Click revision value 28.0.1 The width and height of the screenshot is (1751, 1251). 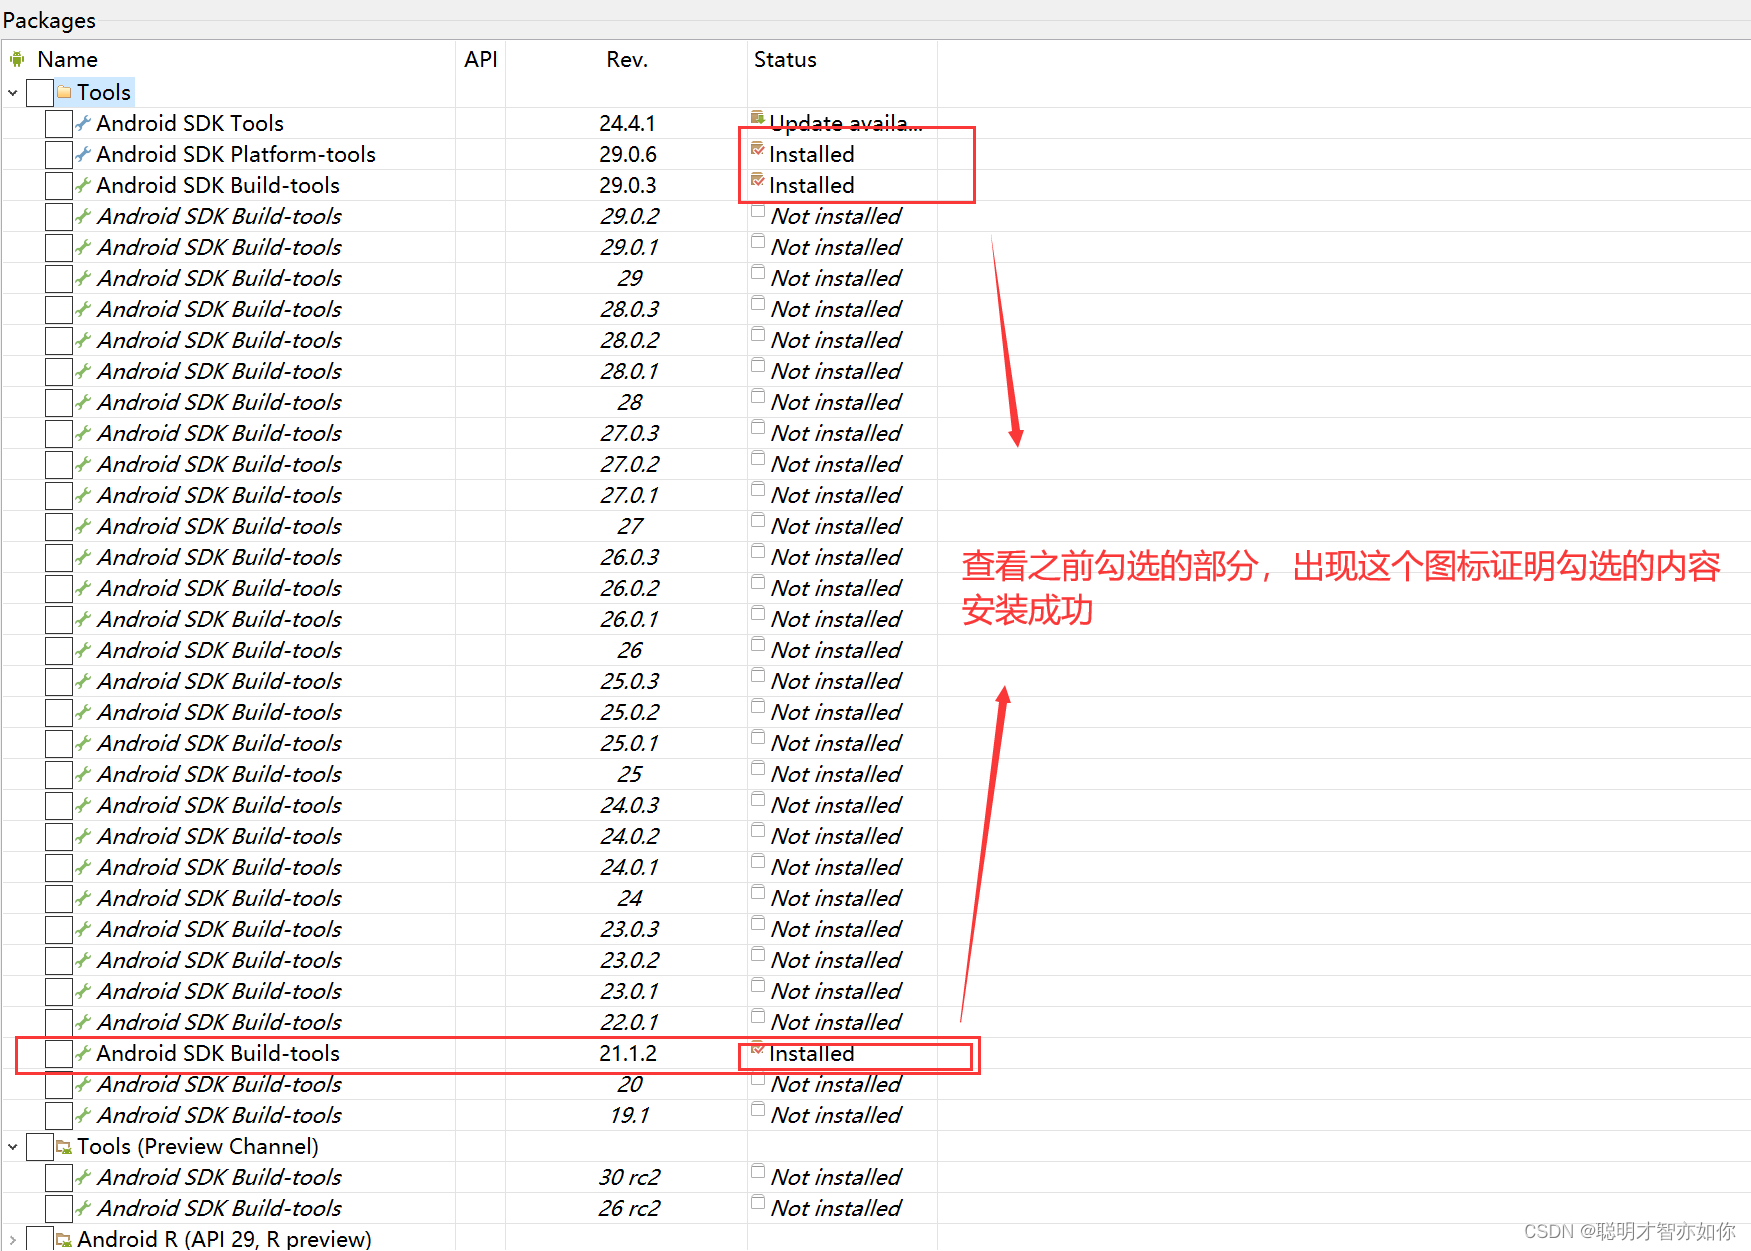629,371
